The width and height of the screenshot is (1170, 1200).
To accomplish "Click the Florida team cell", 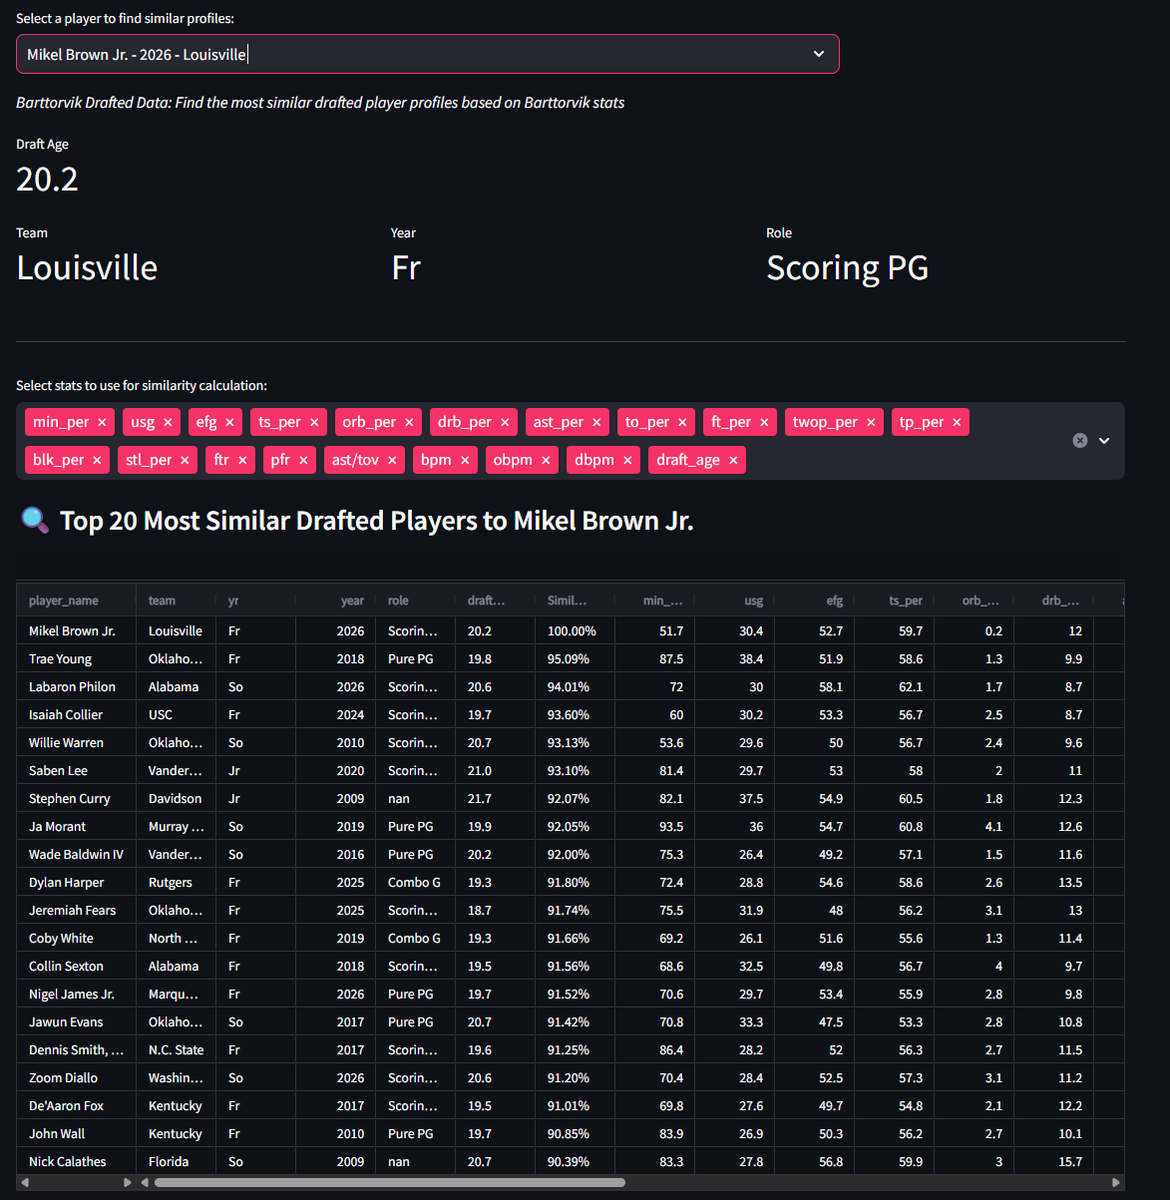I will (x=176, y=1162).
